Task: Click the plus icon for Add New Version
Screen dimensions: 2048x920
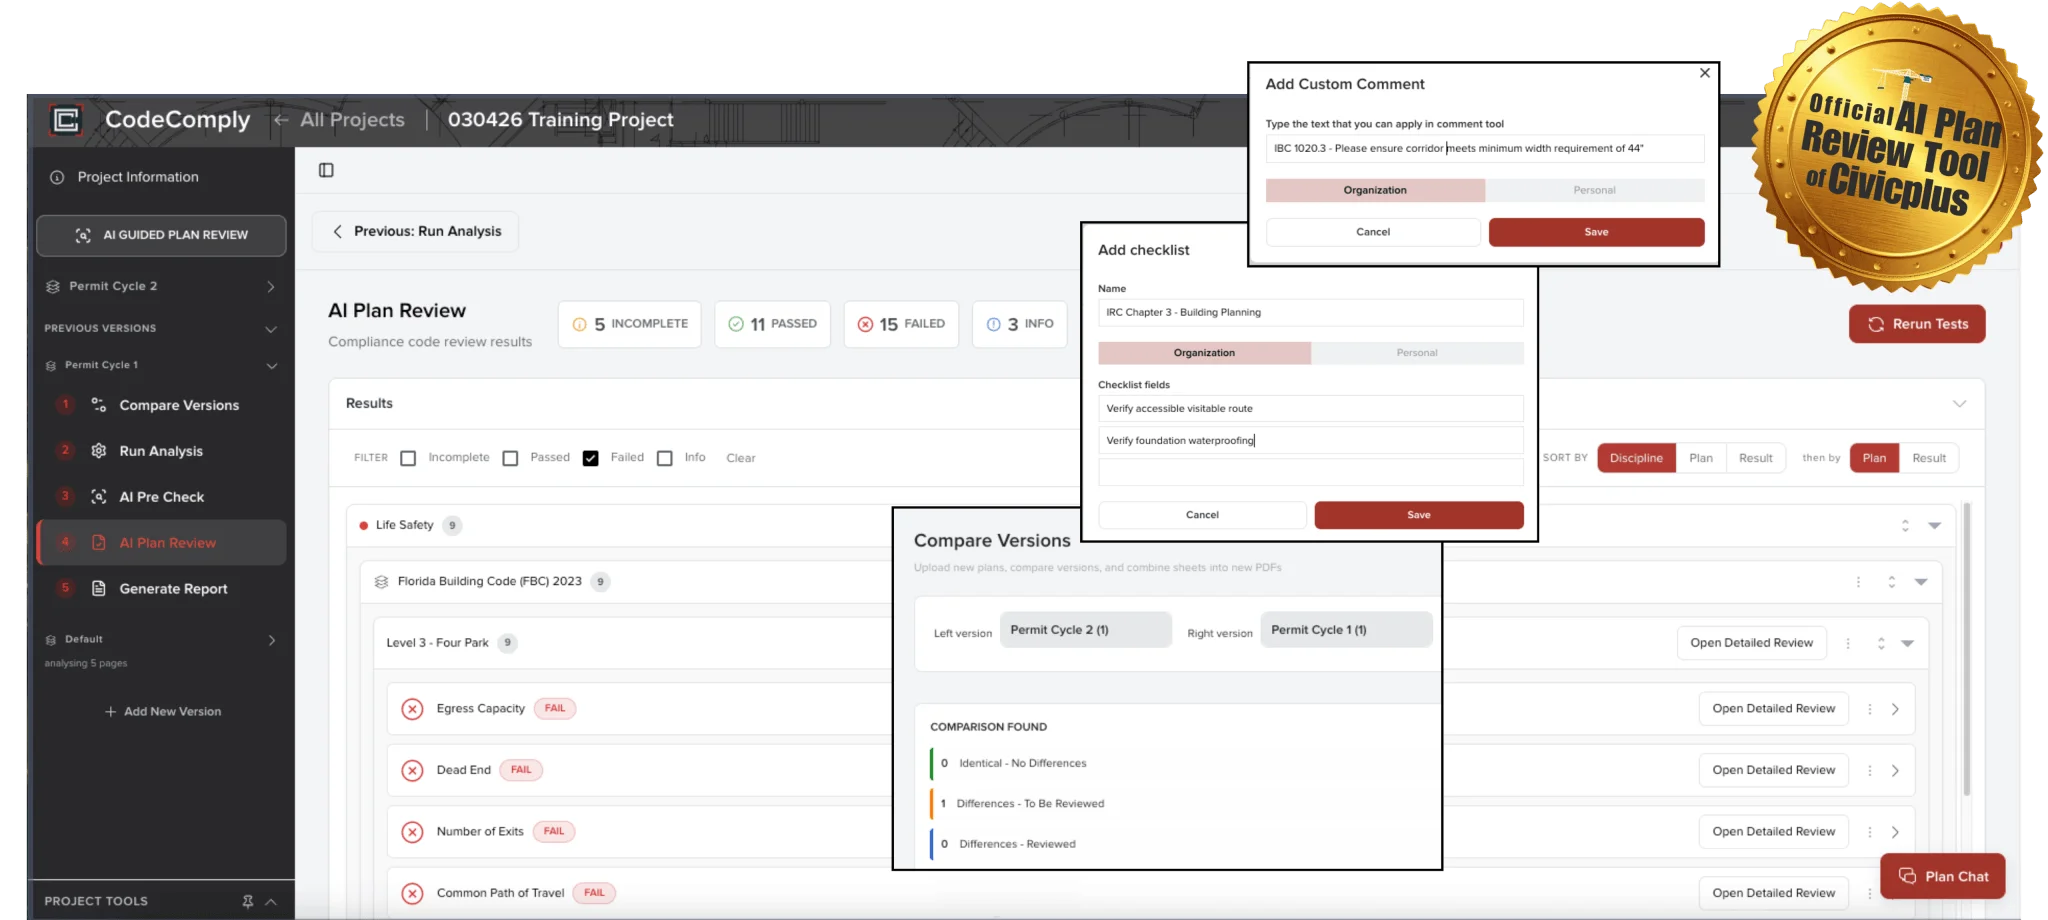Action: pos(110,712)
